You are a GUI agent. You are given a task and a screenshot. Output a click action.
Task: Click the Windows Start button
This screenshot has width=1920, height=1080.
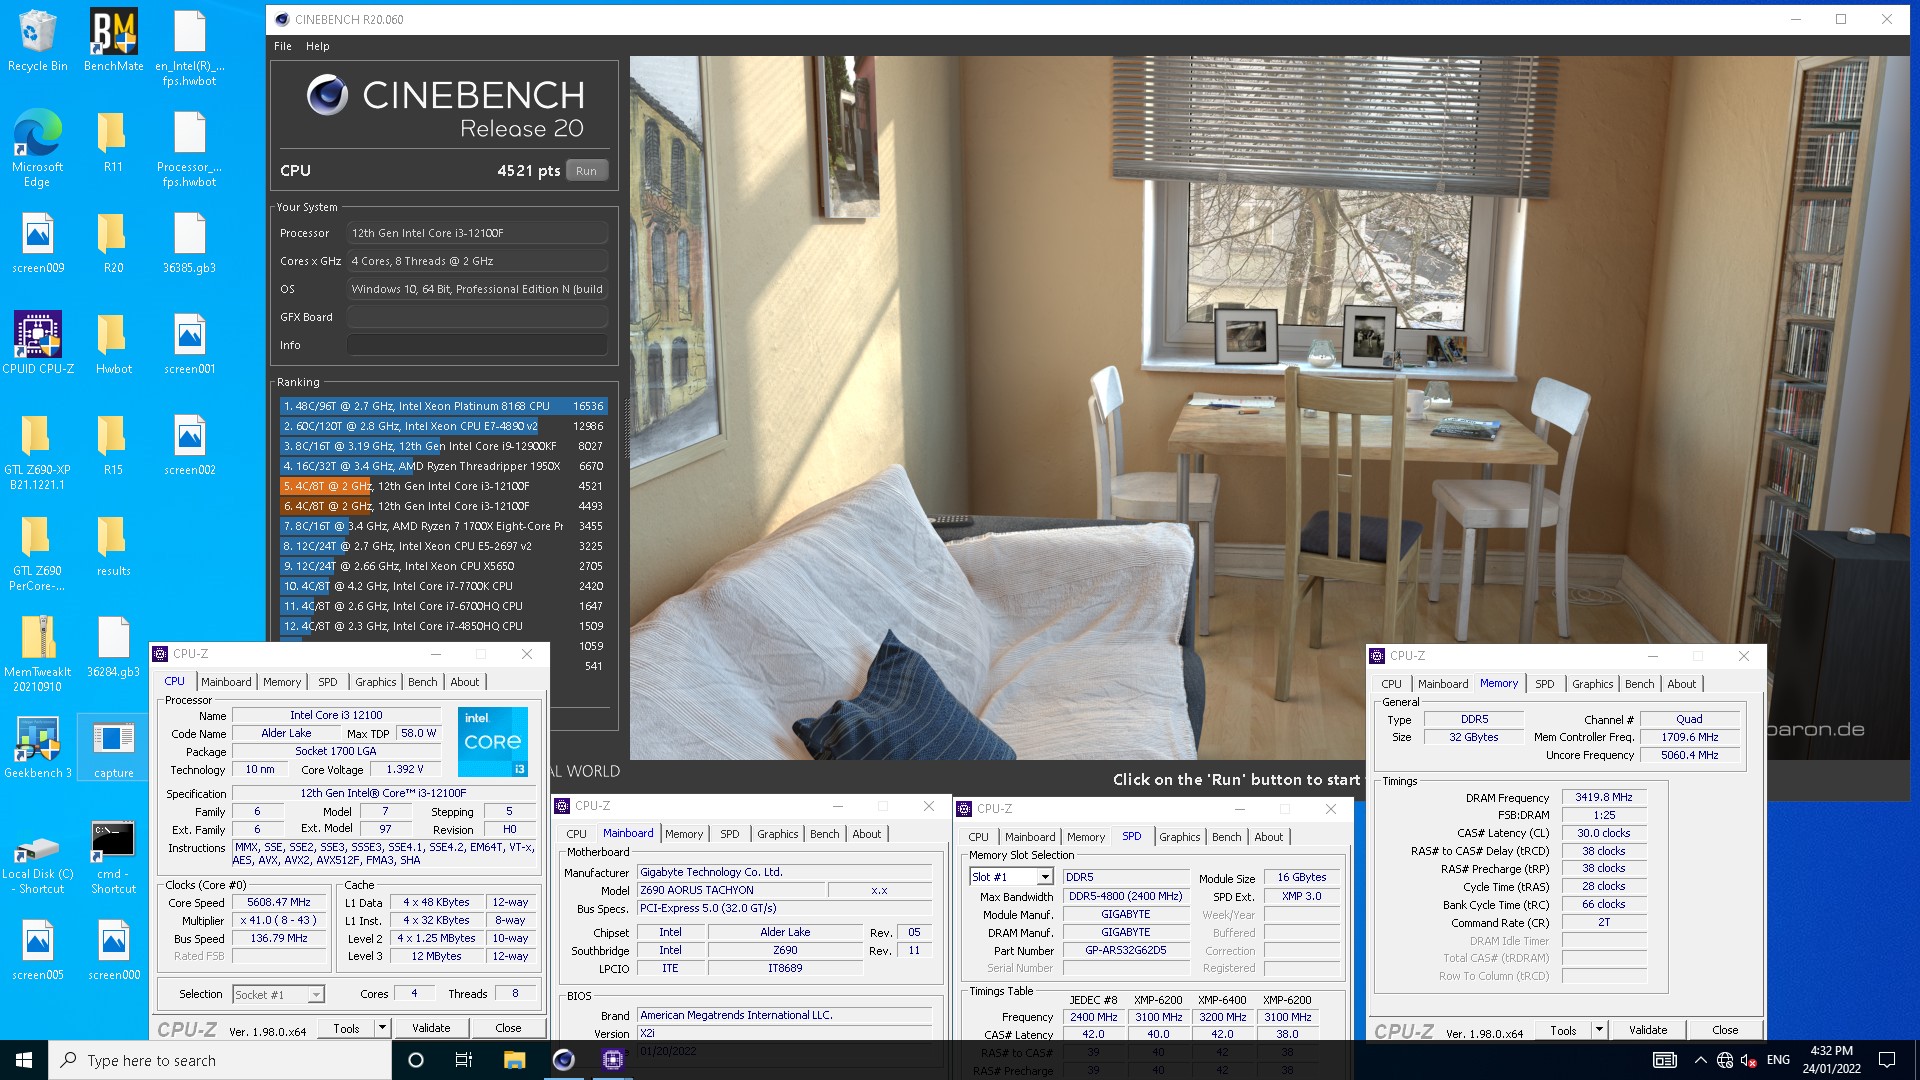24,1060
